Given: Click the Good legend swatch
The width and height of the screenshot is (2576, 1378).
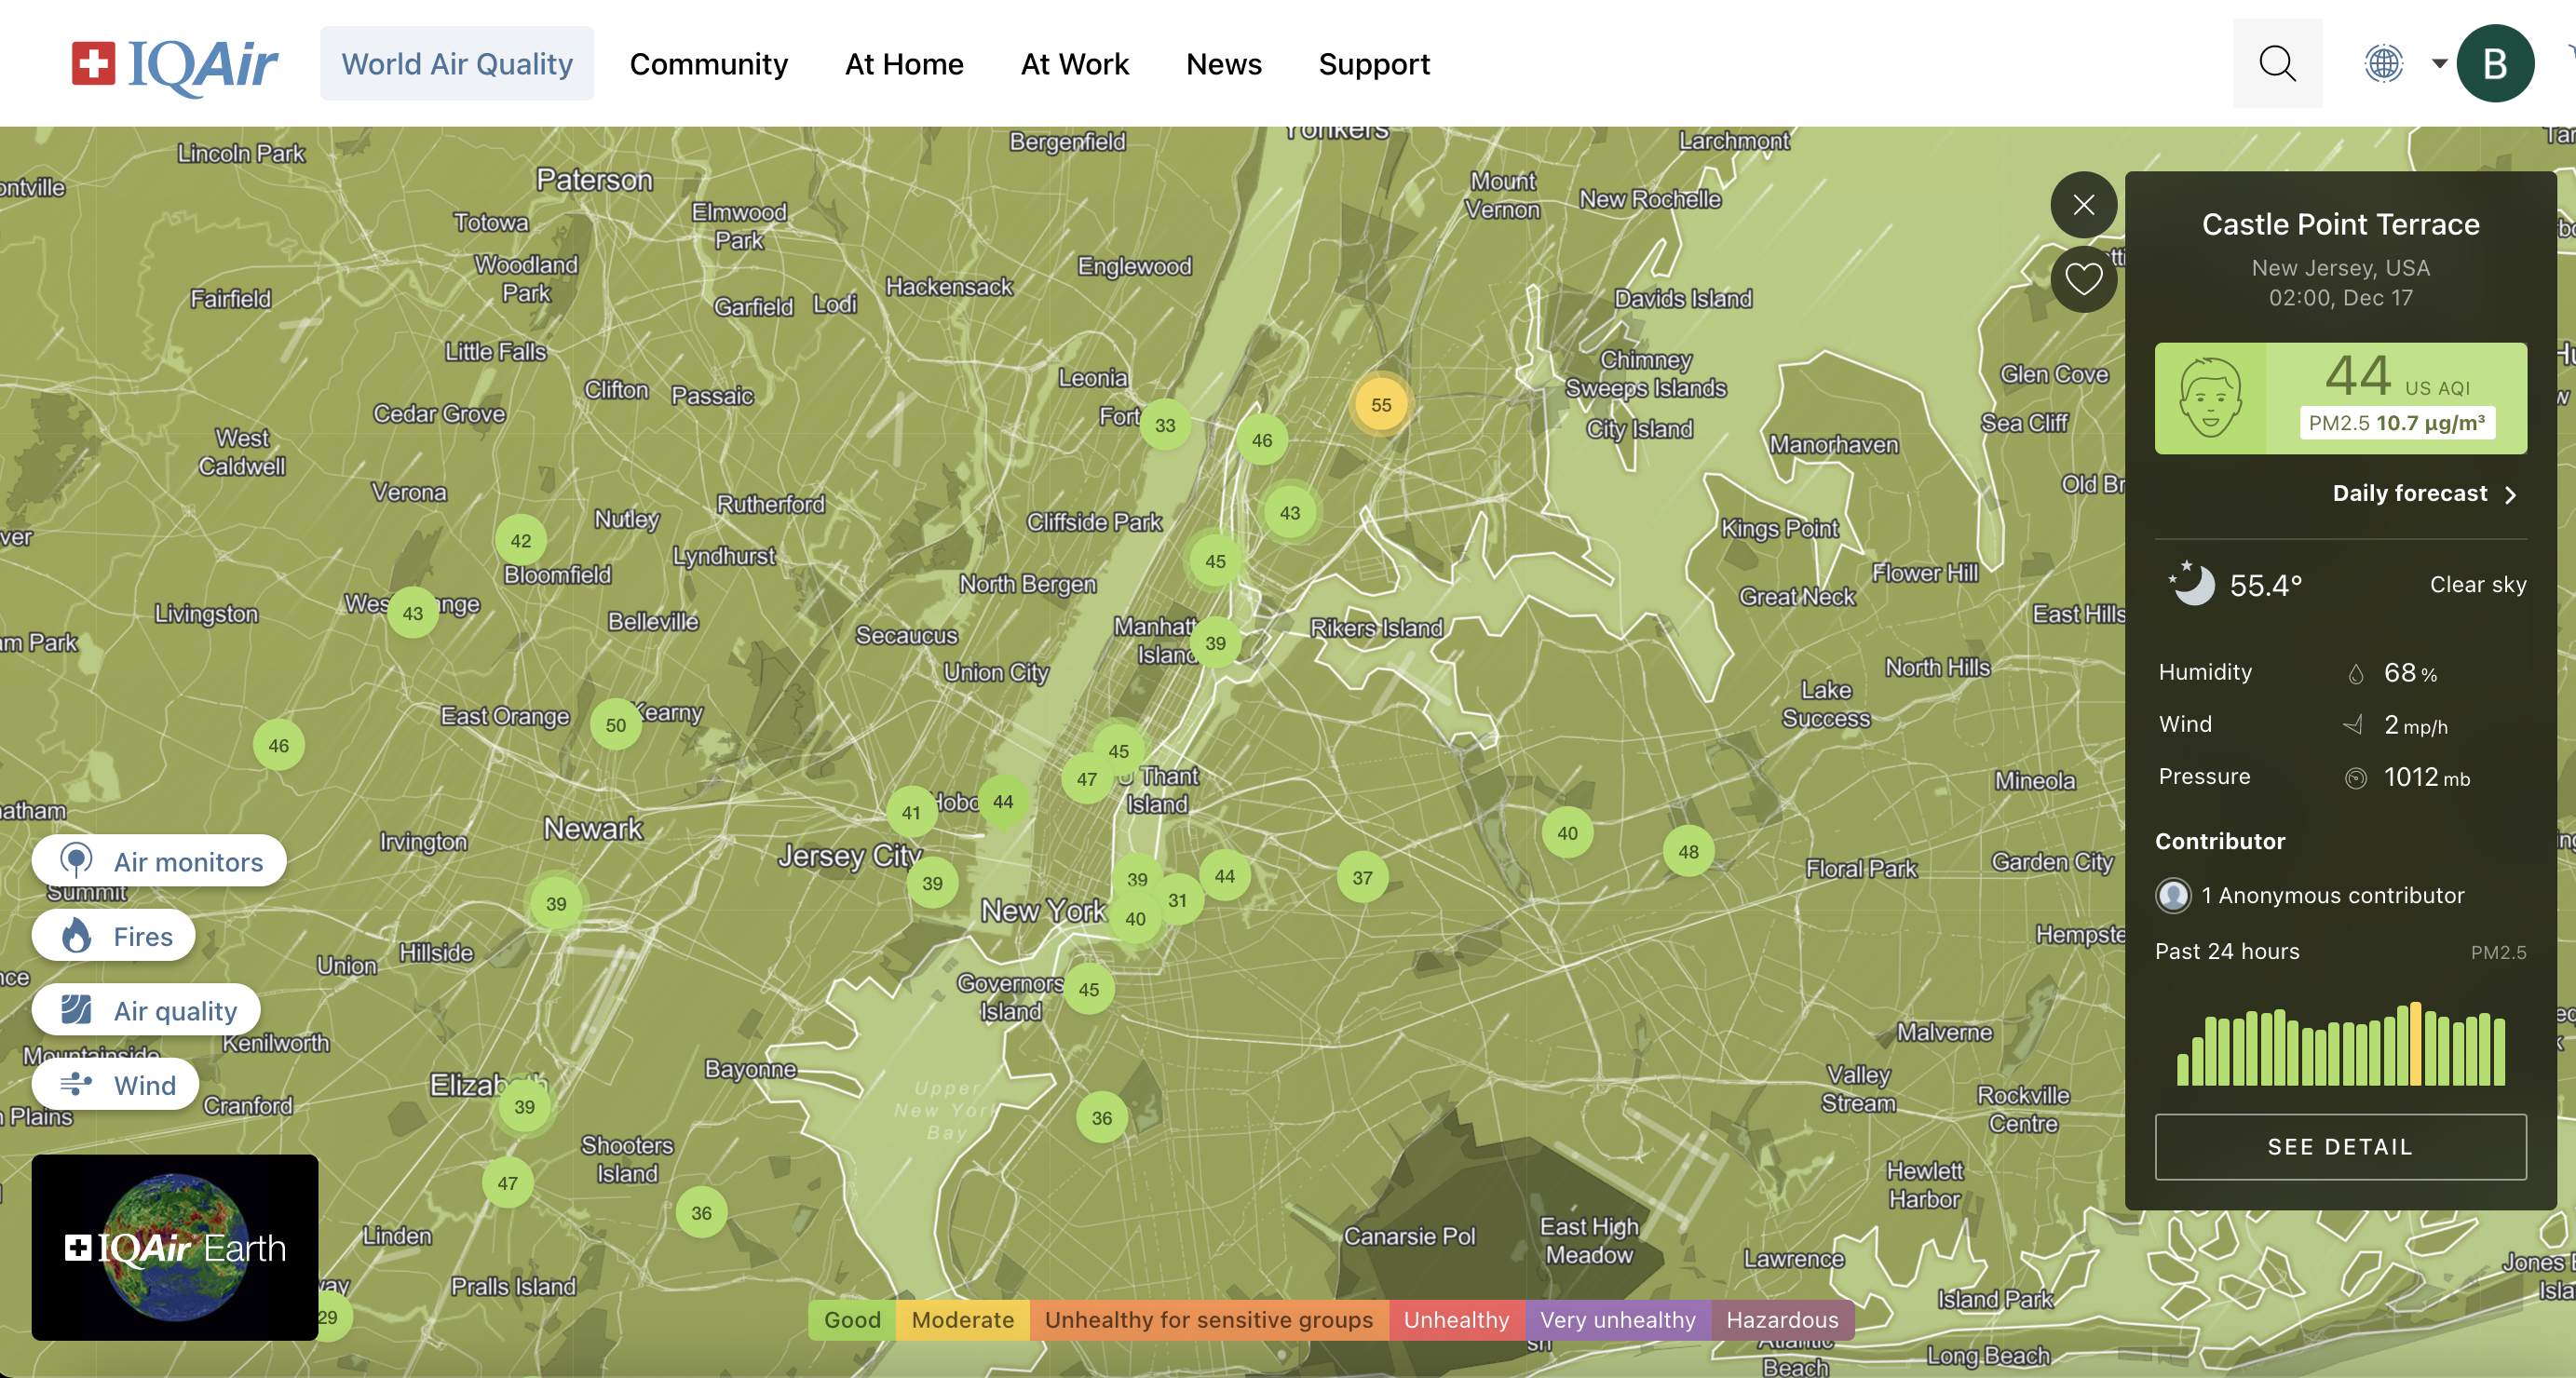Looking at the screenshot, I should tap(852, 1319).
